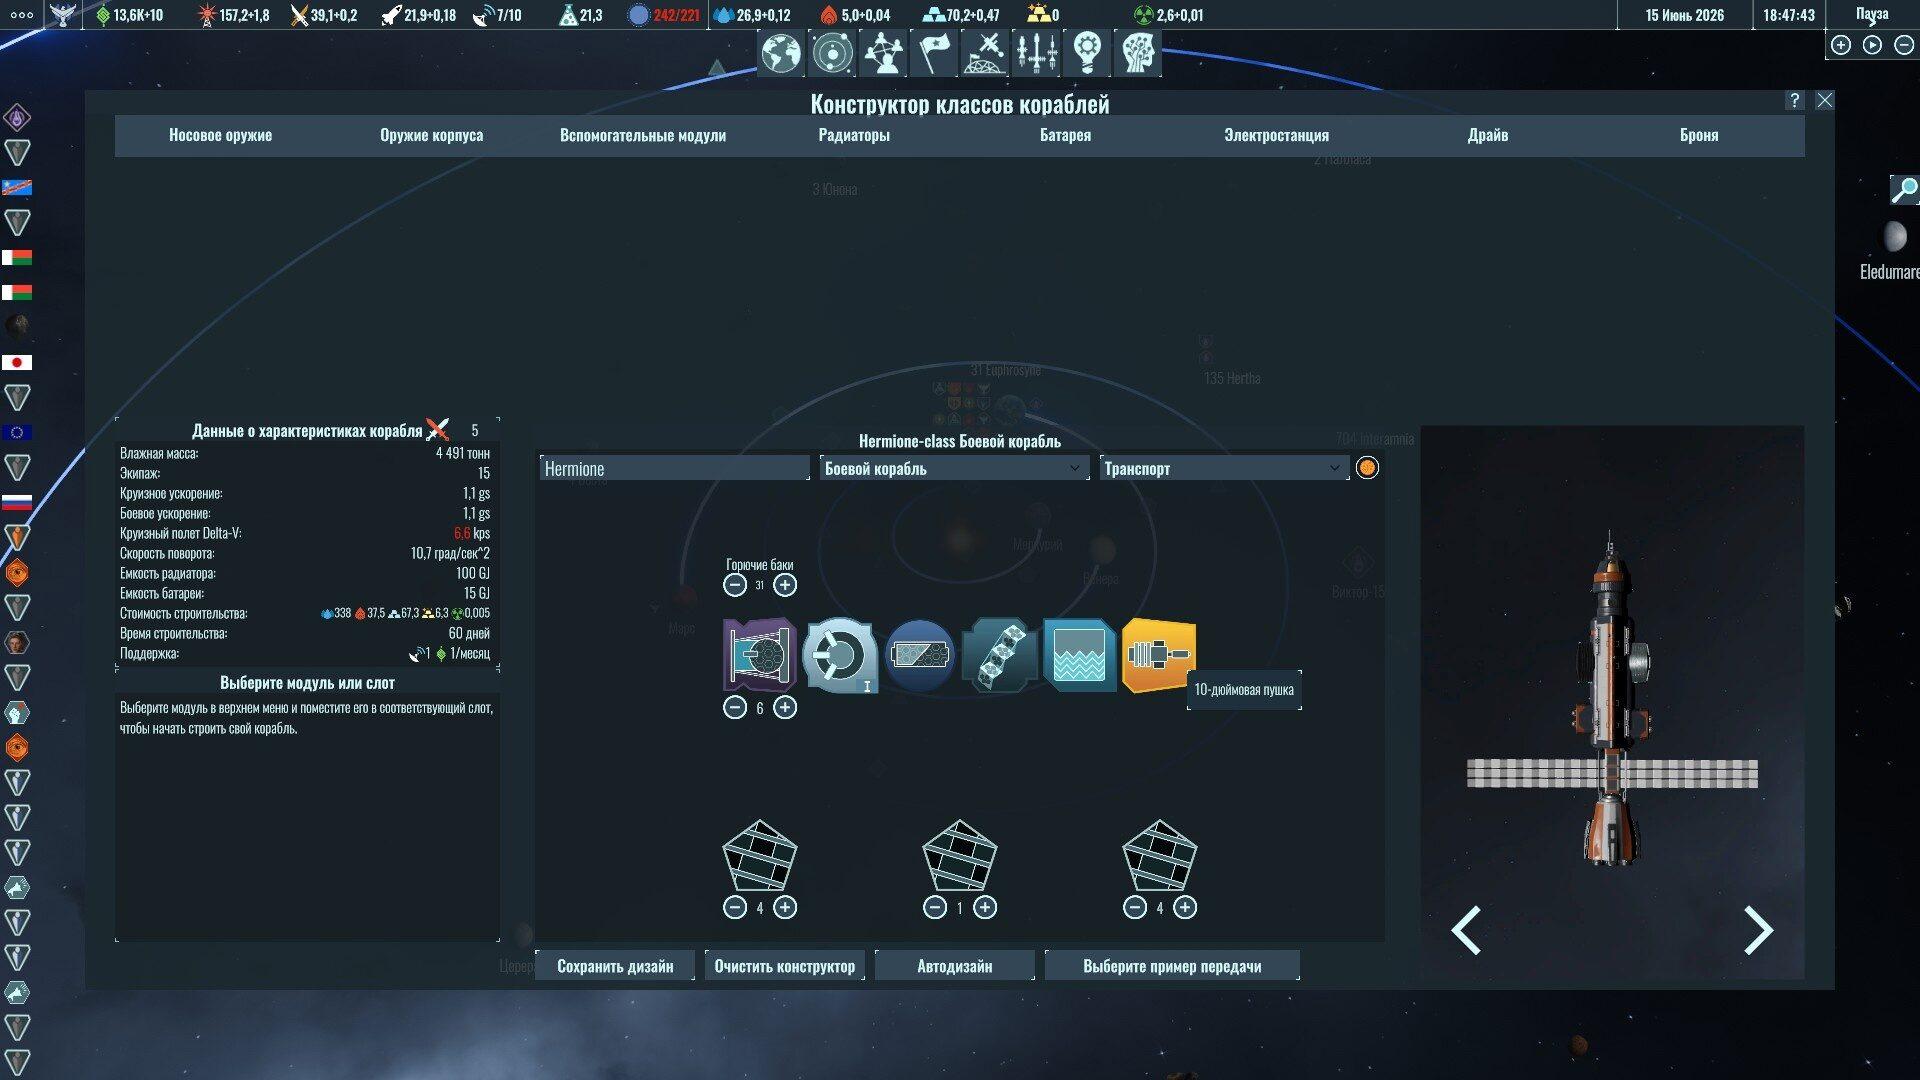Viewport: 1920px width, 1080px height.
Task: Switch to the Радиаторы tab
Action: pos(853,135)
